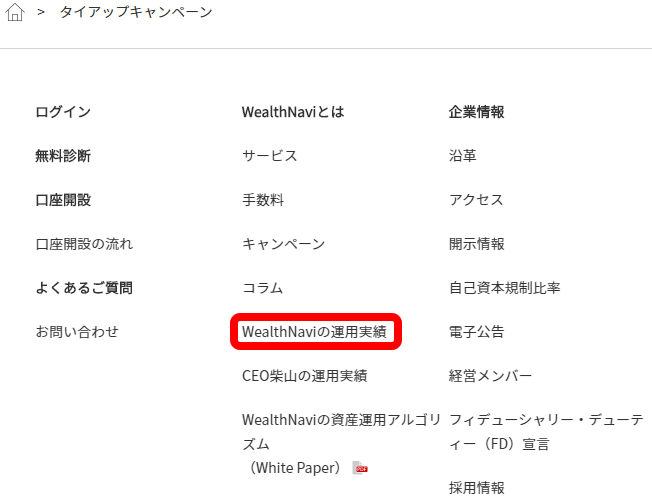
Task: Open 口座開設 page
Action: click(63, 200)
